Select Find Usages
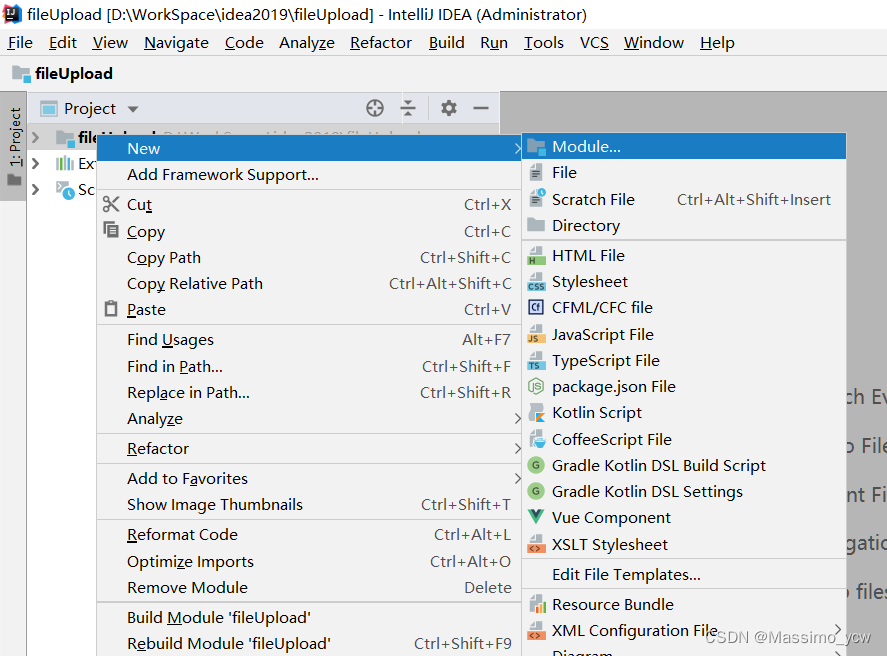Viewport: 887px width, 656px height. pyautogui.click(x=309, y=340)
